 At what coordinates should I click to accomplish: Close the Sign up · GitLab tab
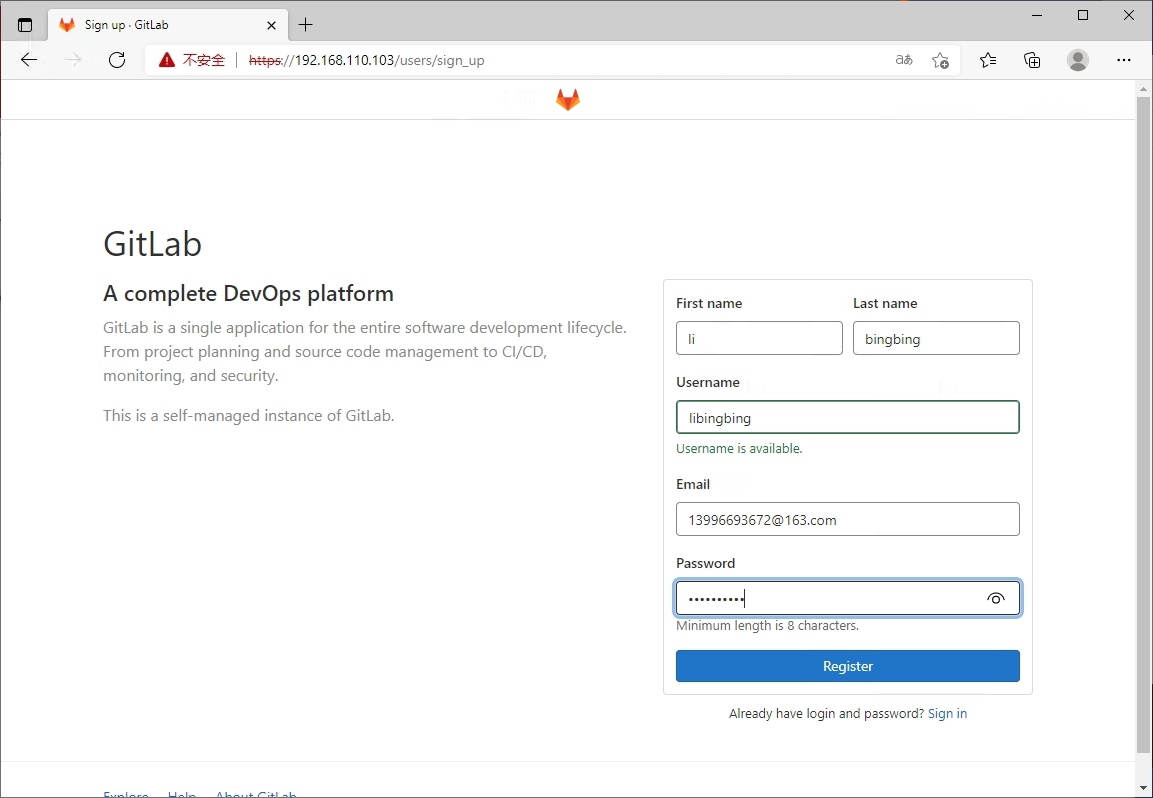(x=271, y=25)
